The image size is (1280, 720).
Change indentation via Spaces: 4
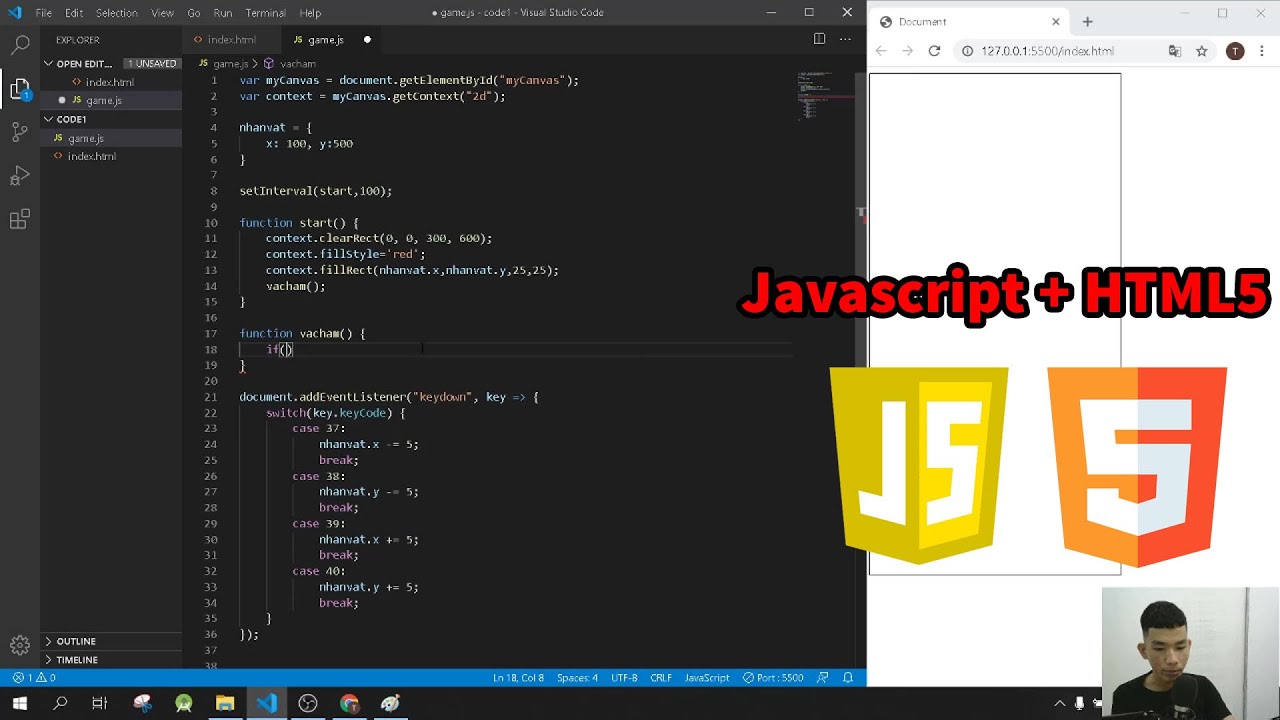(x=577, y=678)
